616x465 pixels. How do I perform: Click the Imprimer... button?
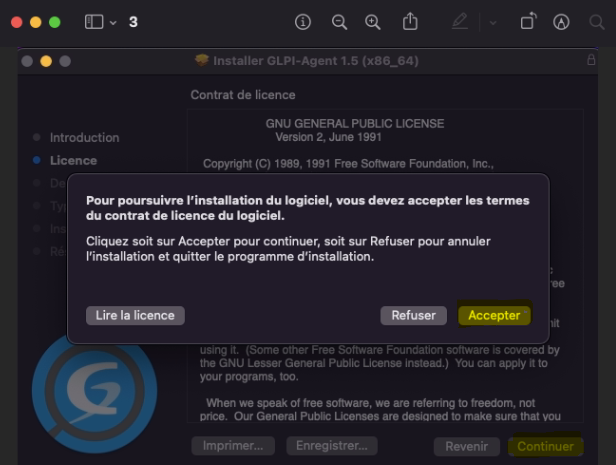[x=233, y=446]
